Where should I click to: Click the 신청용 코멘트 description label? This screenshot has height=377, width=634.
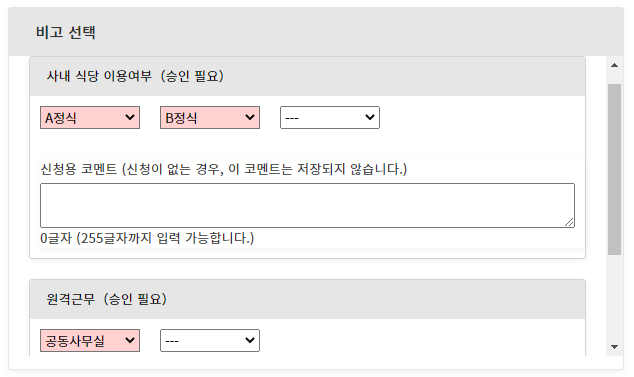(224, 169)
